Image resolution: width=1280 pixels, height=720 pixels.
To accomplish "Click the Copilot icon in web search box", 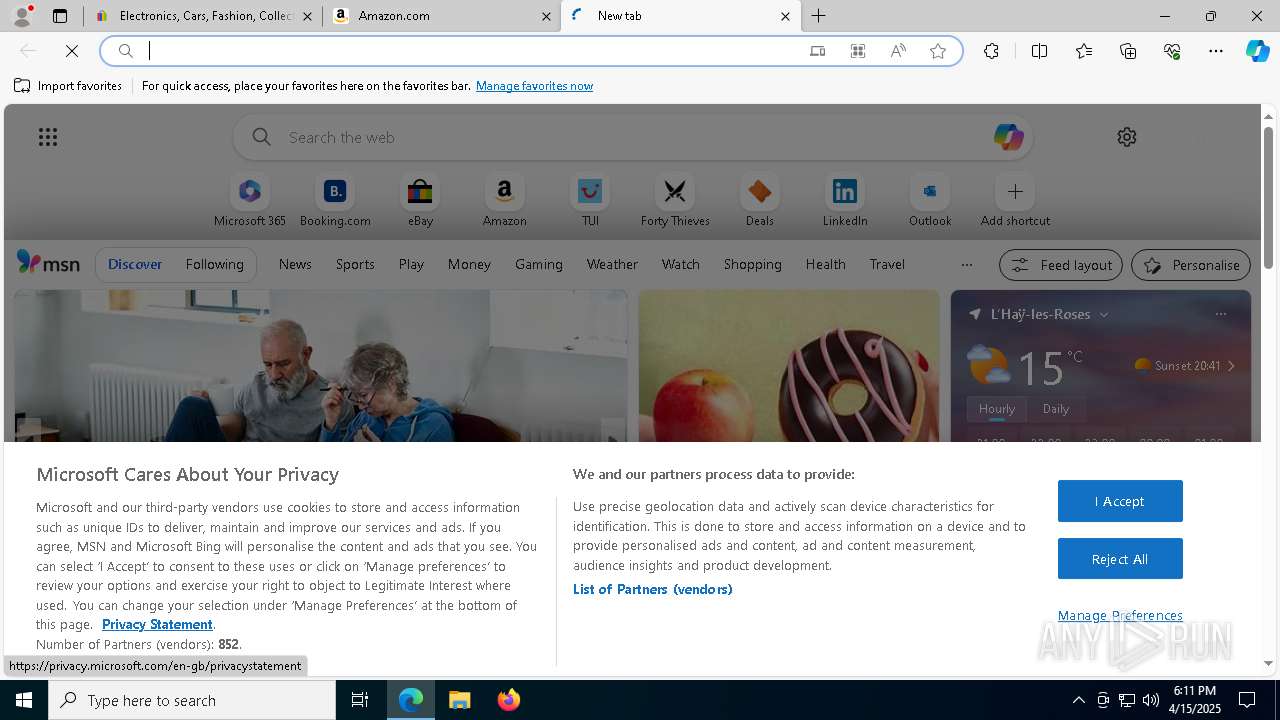I will (x=1008, y=137).
